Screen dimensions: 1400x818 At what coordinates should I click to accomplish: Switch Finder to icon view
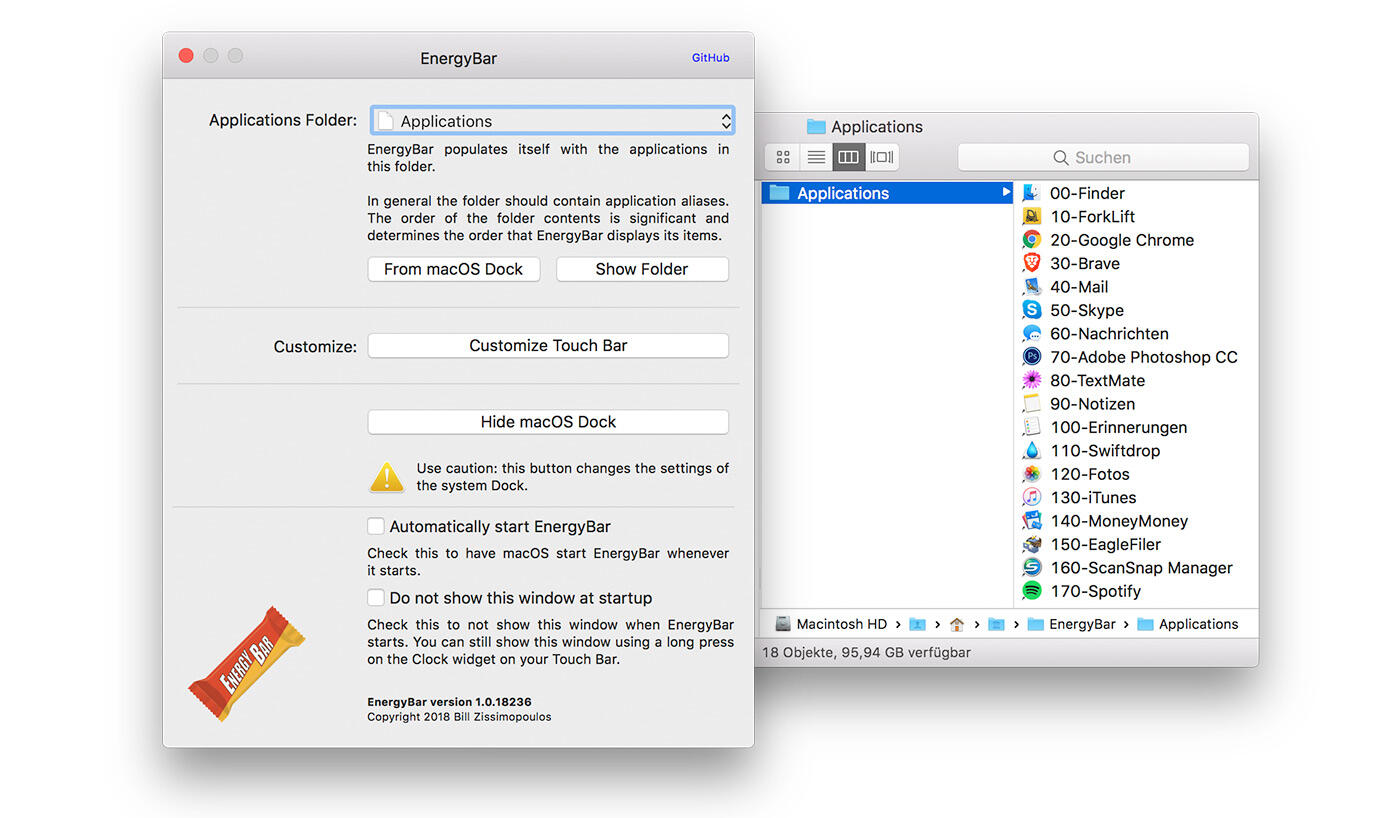coord(783,157)
